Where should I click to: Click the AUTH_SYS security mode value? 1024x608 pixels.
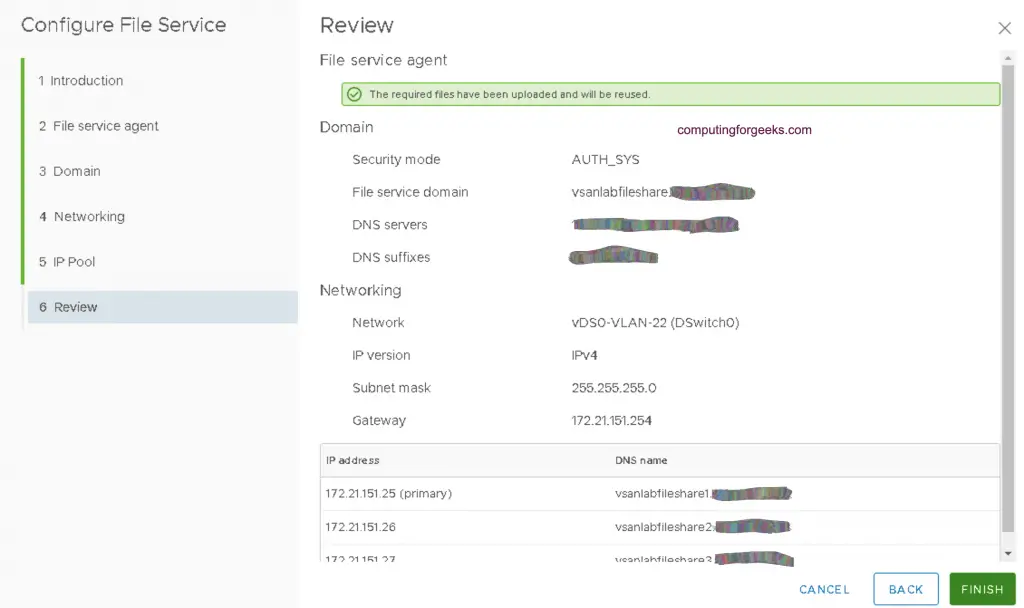click(605, 159)
